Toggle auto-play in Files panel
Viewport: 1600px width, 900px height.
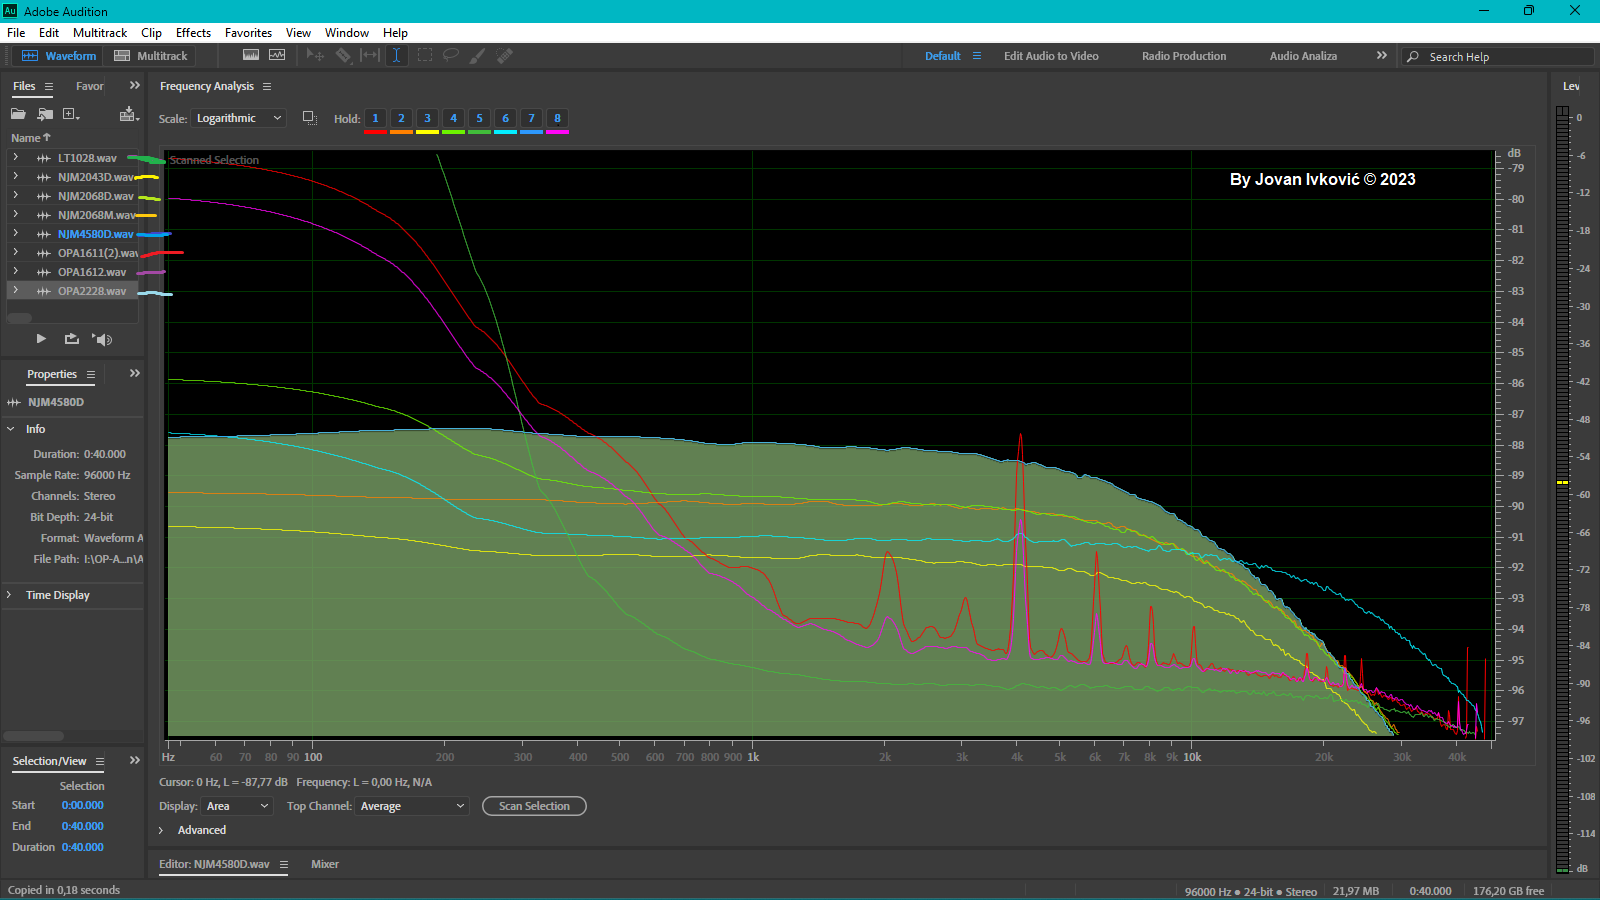click(102, 339)
